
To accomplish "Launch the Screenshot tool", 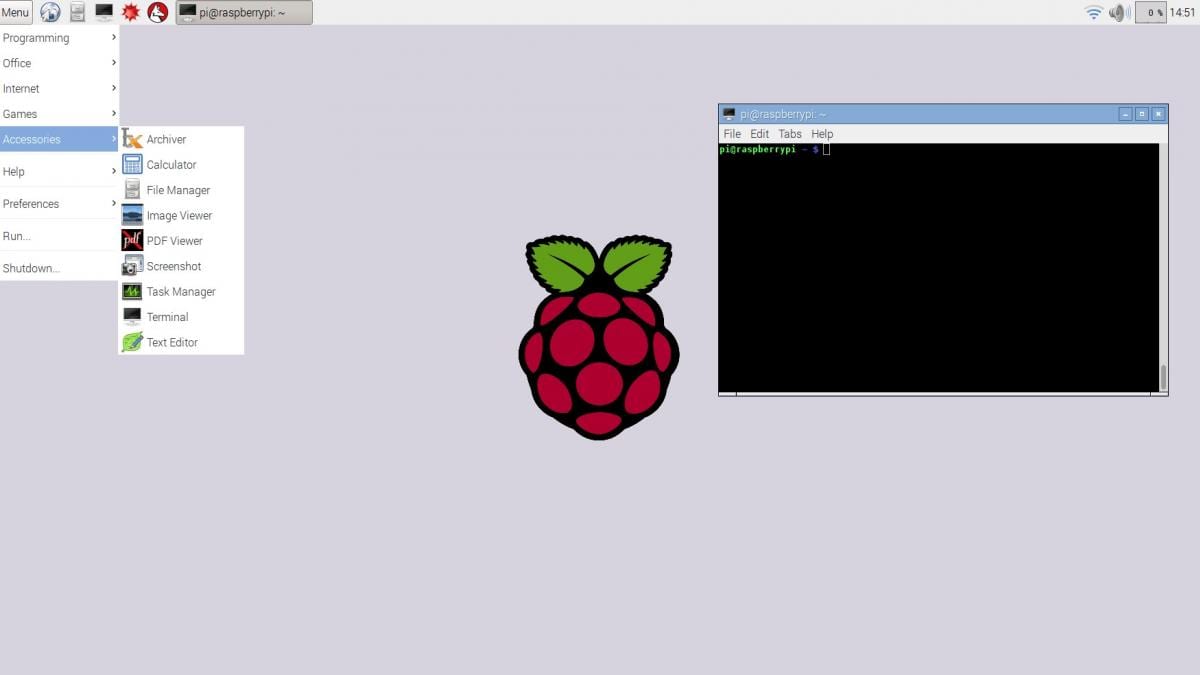I will [174, 266].
